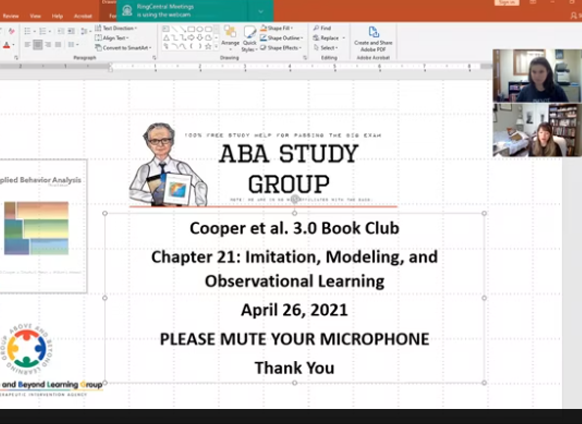Click the Shape Effects button
The width and height of the screenshot is (582, 424).
coord(281,48)
